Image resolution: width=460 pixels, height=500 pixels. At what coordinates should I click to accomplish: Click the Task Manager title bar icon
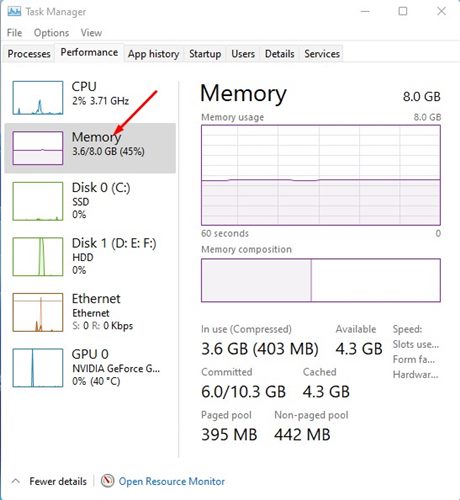[x=14, y=12]
